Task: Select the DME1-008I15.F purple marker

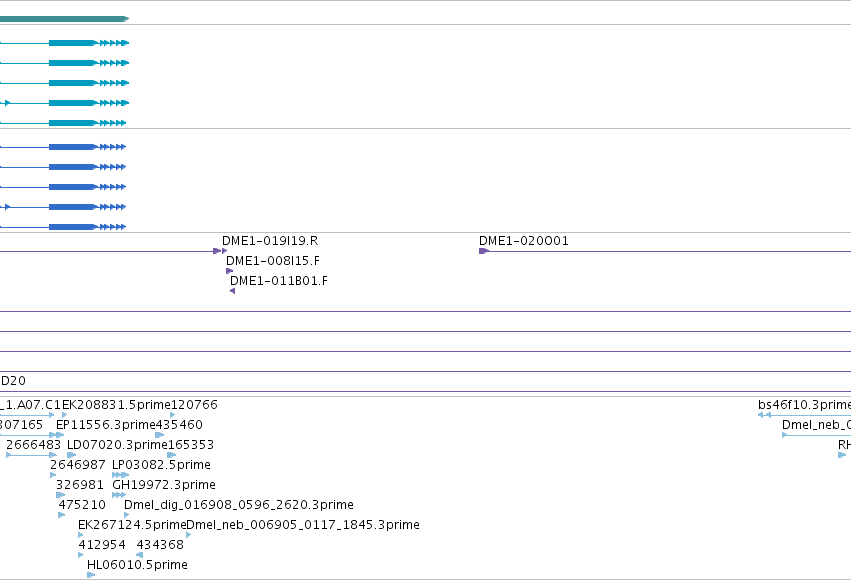Action: 229,271
